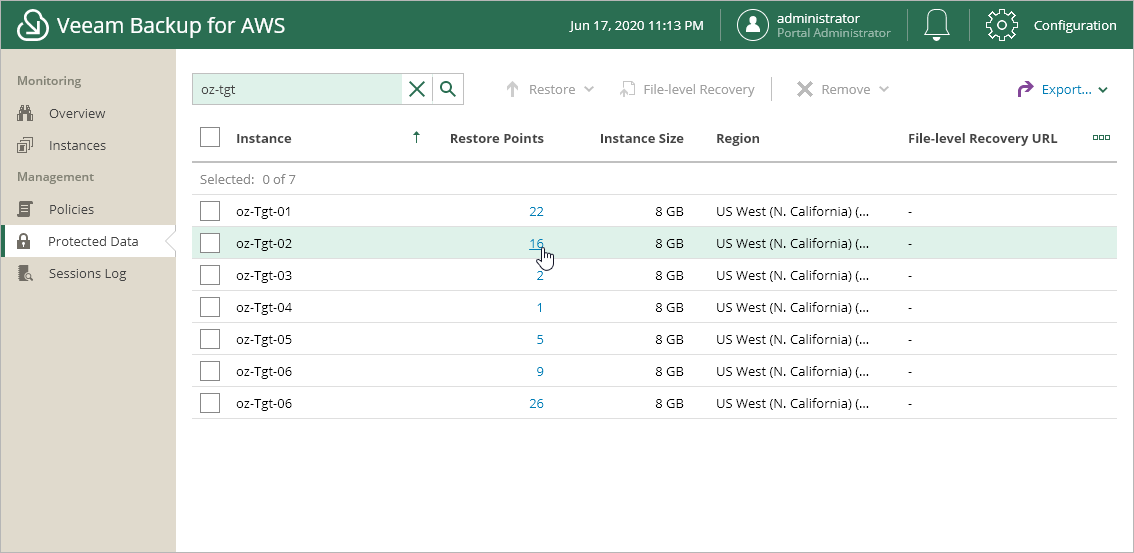Viewport: 1134px width, 553px height.
Task: Click the Overview binoculars icon
Action: (x=25, y=113)
